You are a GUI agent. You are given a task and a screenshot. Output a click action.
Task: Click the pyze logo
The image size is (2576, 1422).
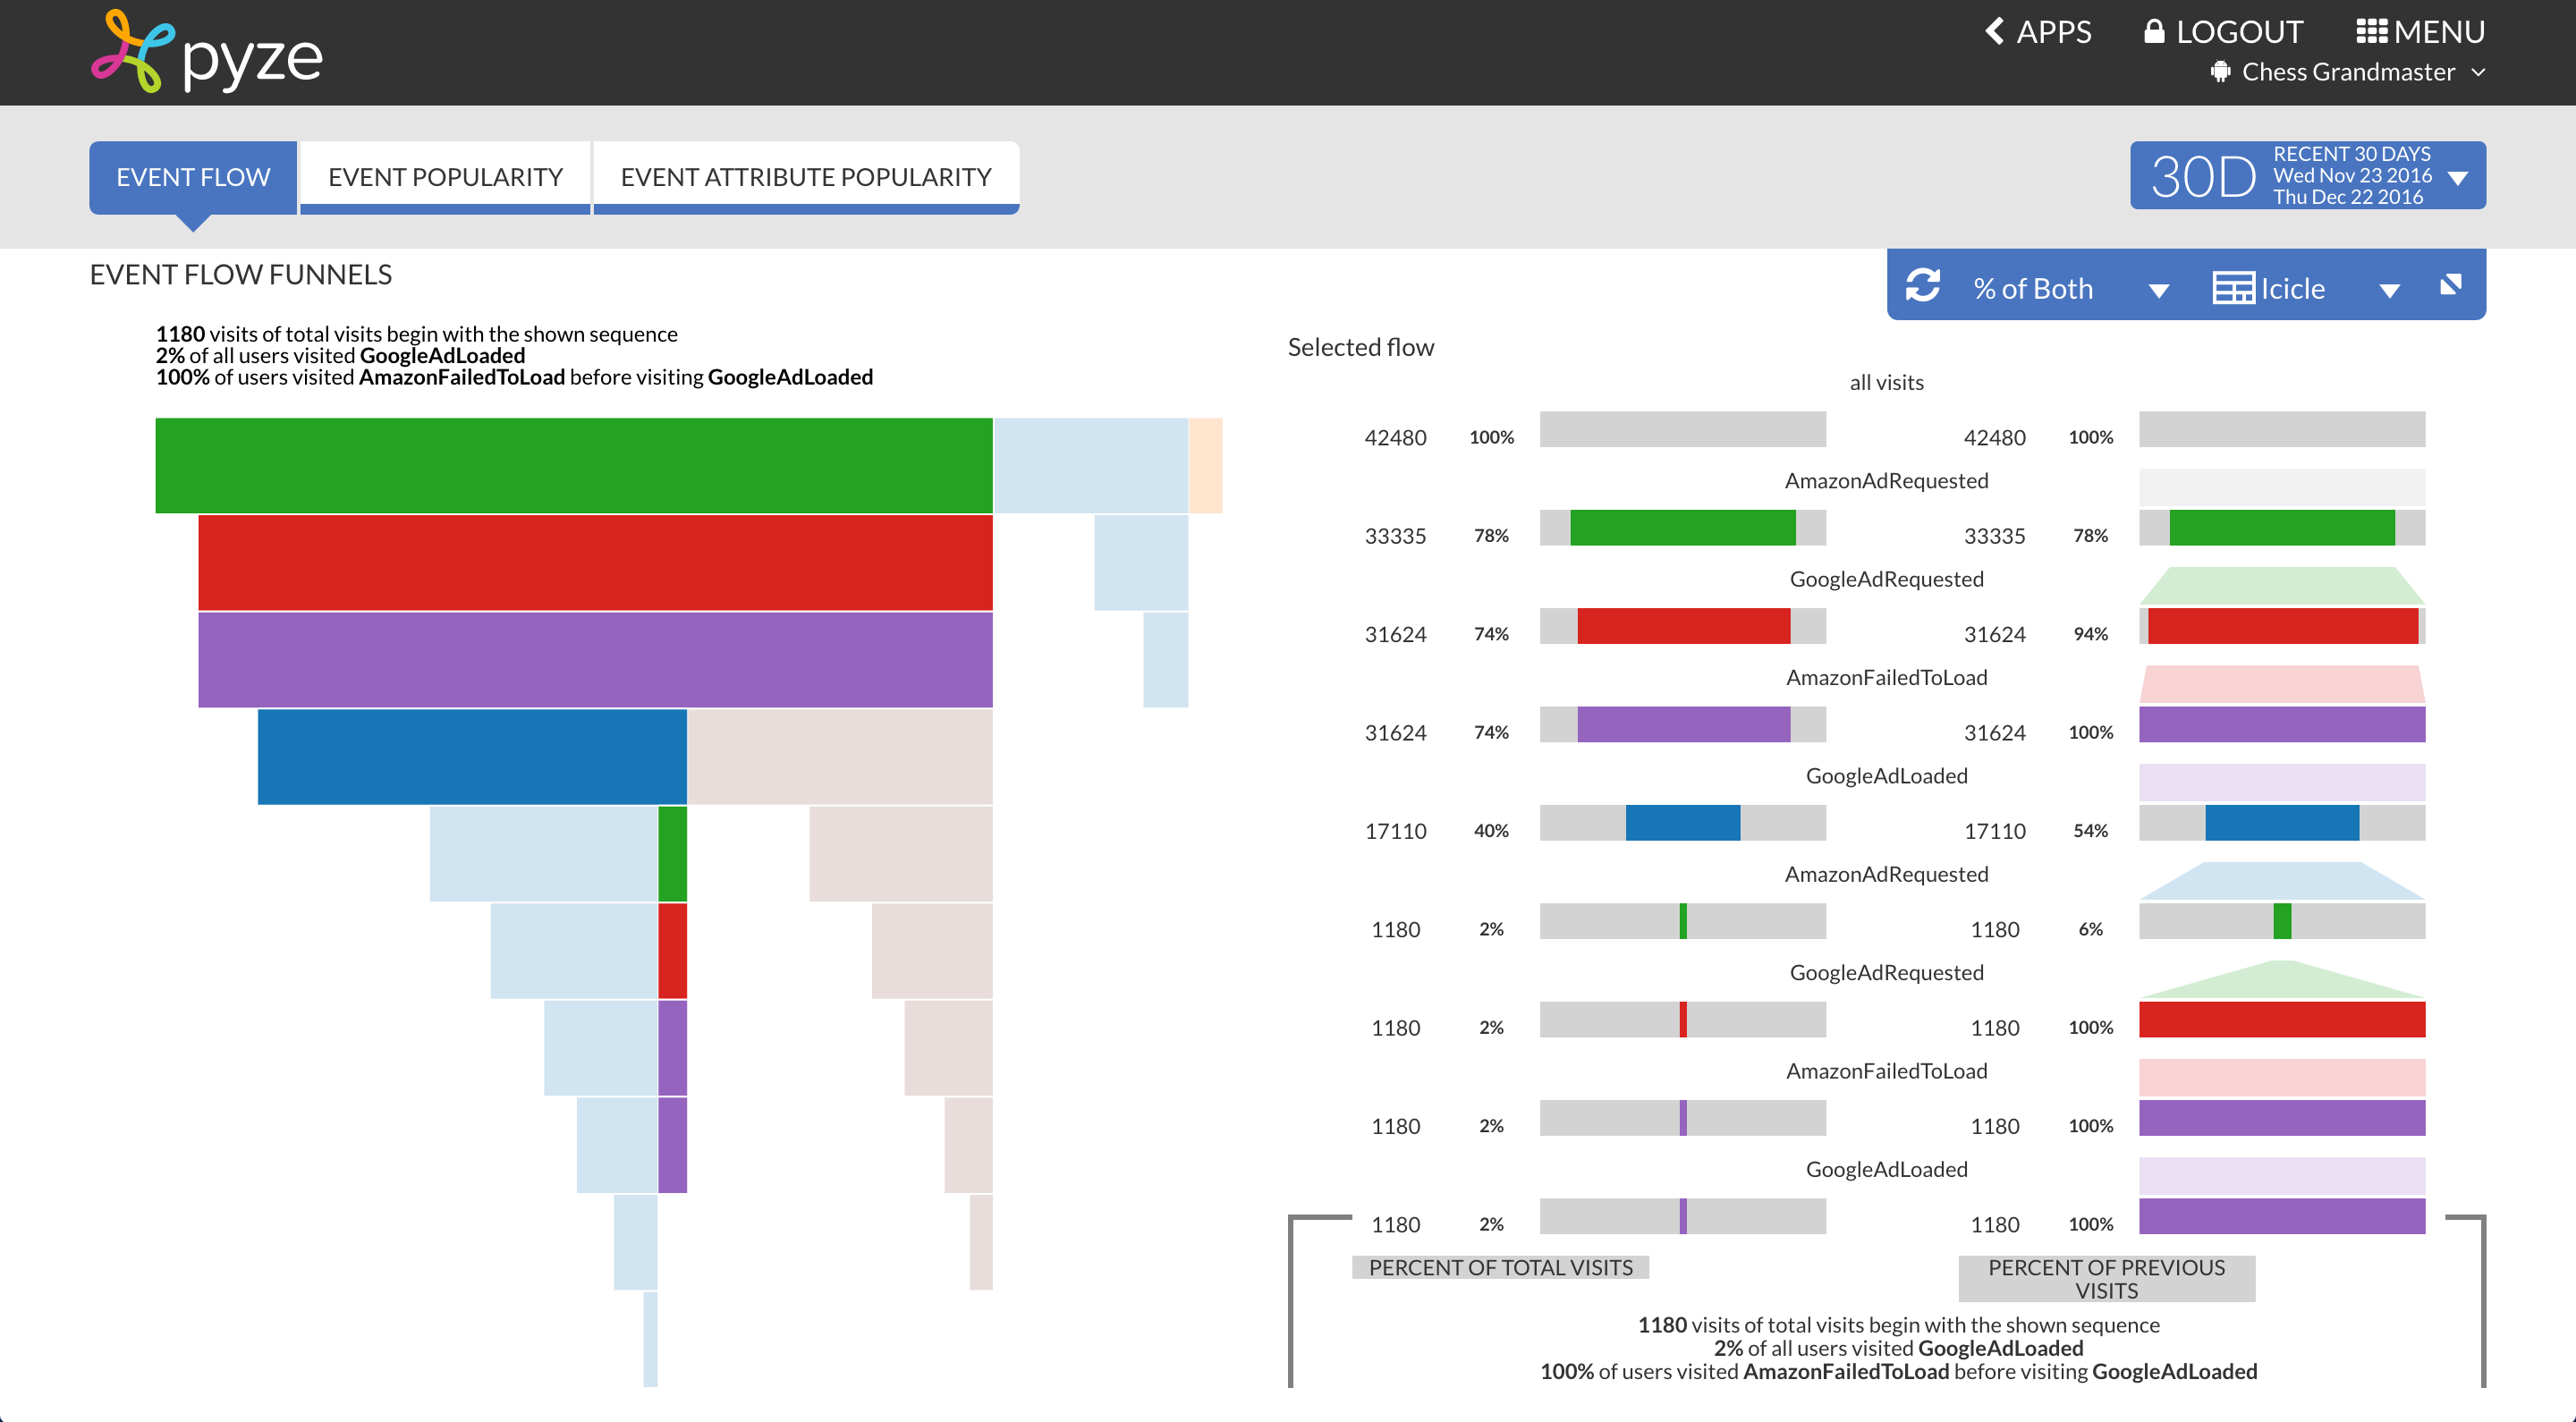[x=207, y=52]
